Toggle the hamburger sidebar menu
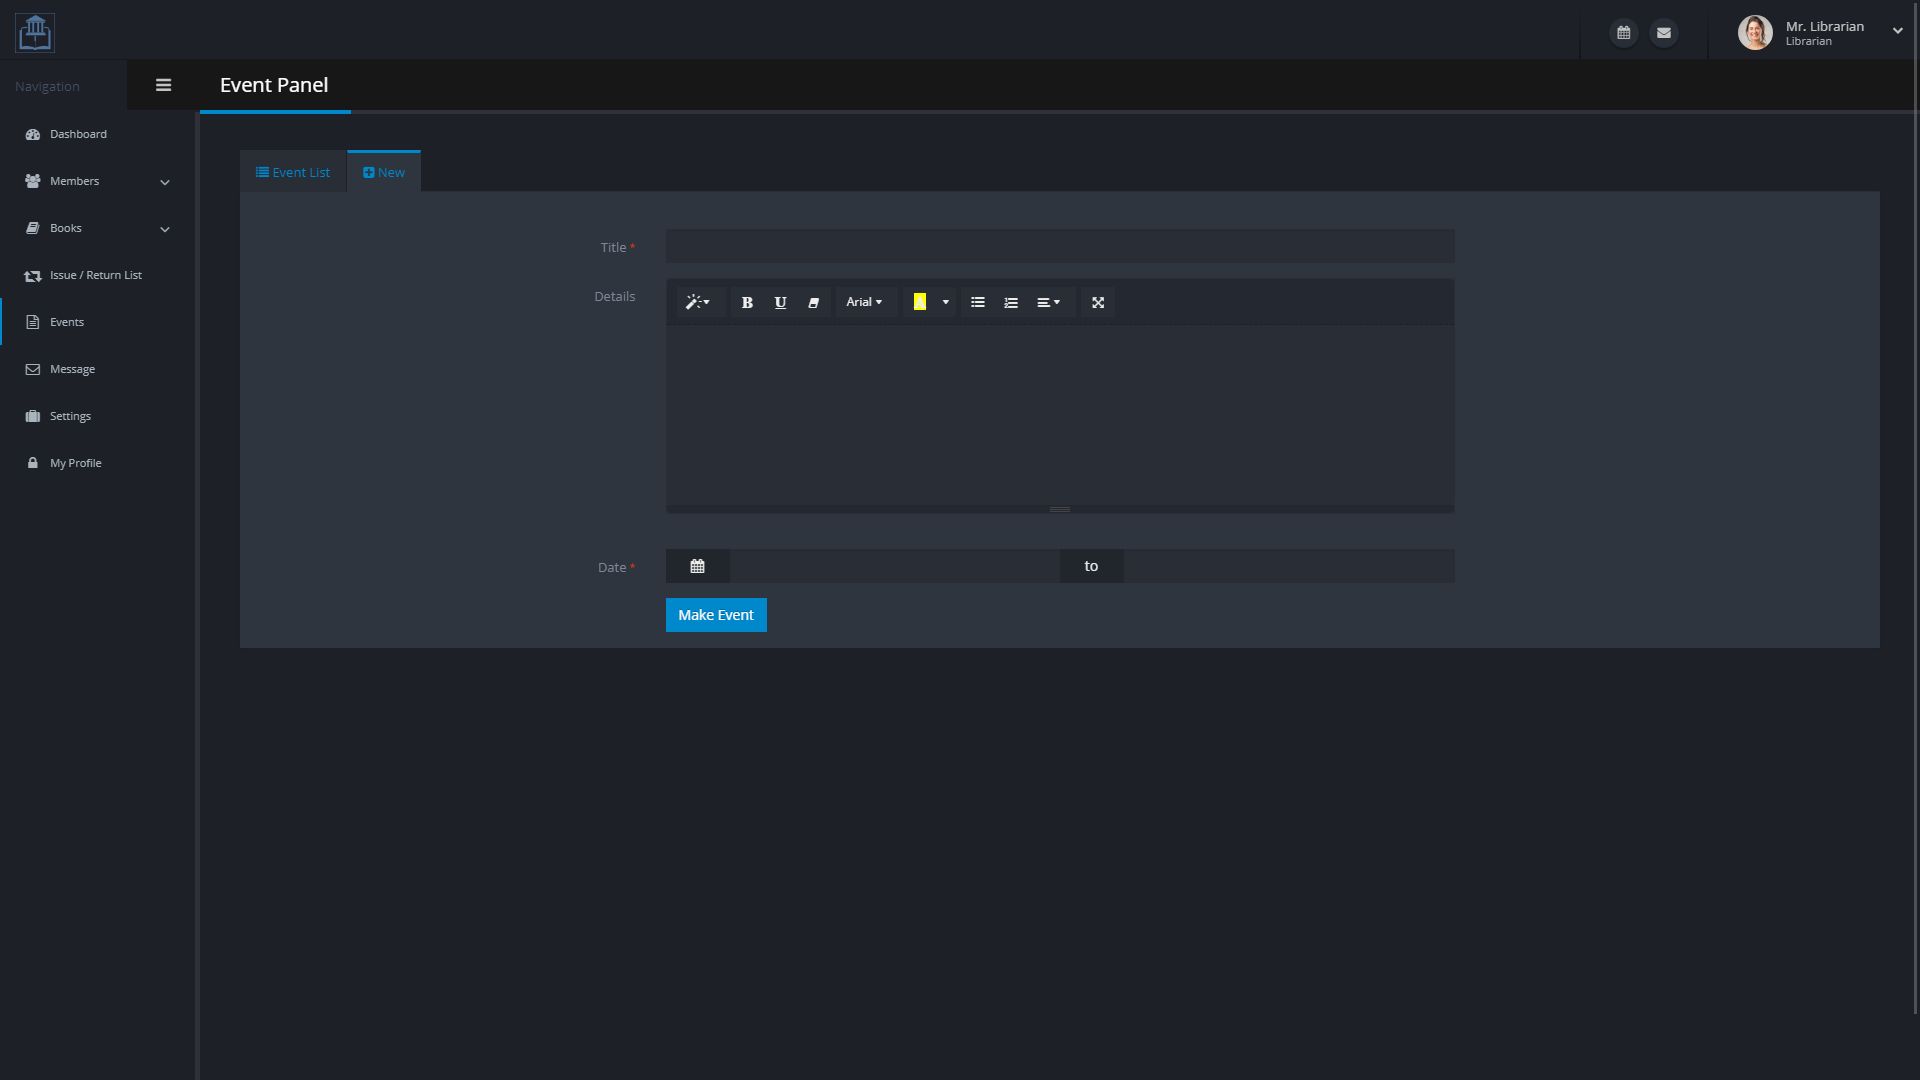This screenshot has width=1920, height=1080. pos(164,85)
